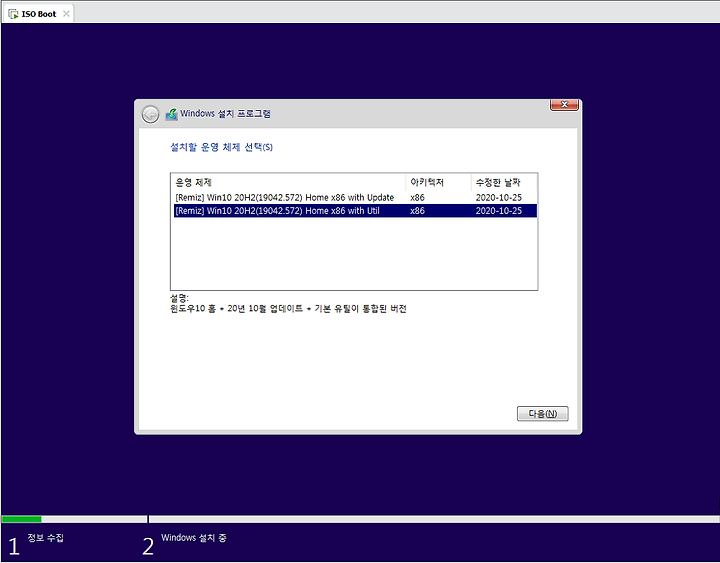The width and height of the screenshot is (720, 563).
Task: Click date 2020-10-25 in the Update row
Action: (499, 197)
